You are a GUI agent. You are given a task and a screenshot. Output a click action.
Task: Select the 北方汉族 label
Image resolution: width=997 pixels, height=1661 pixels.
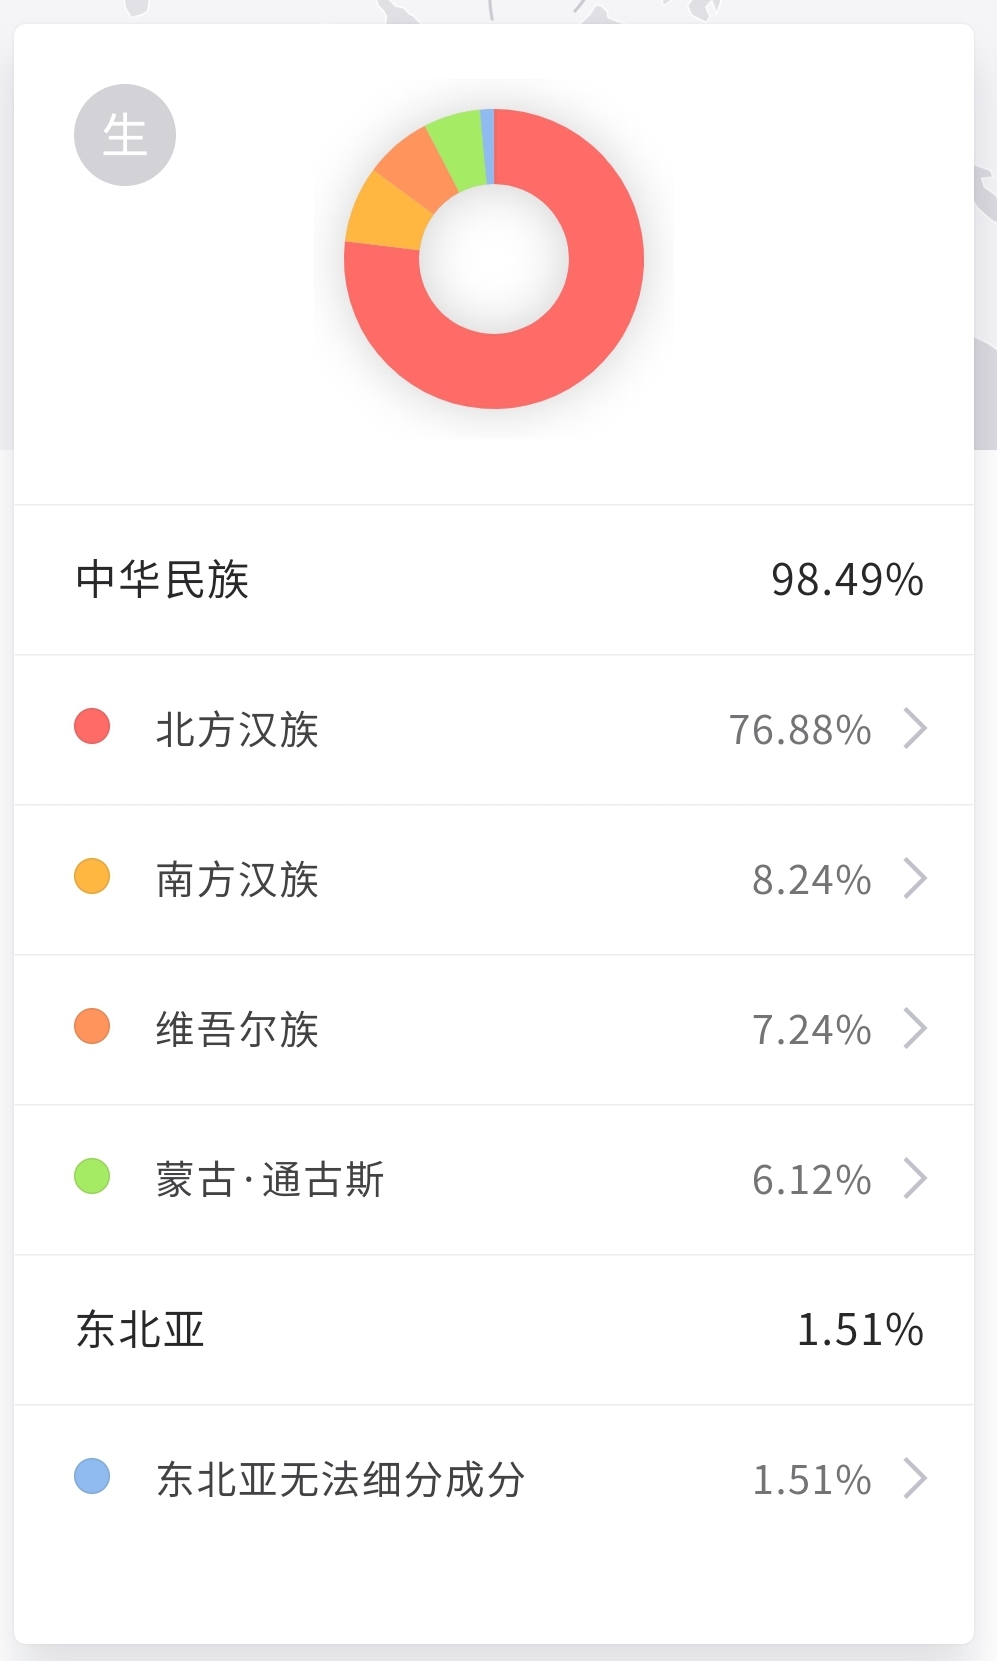pyautogui.click(x=237, y=730)
